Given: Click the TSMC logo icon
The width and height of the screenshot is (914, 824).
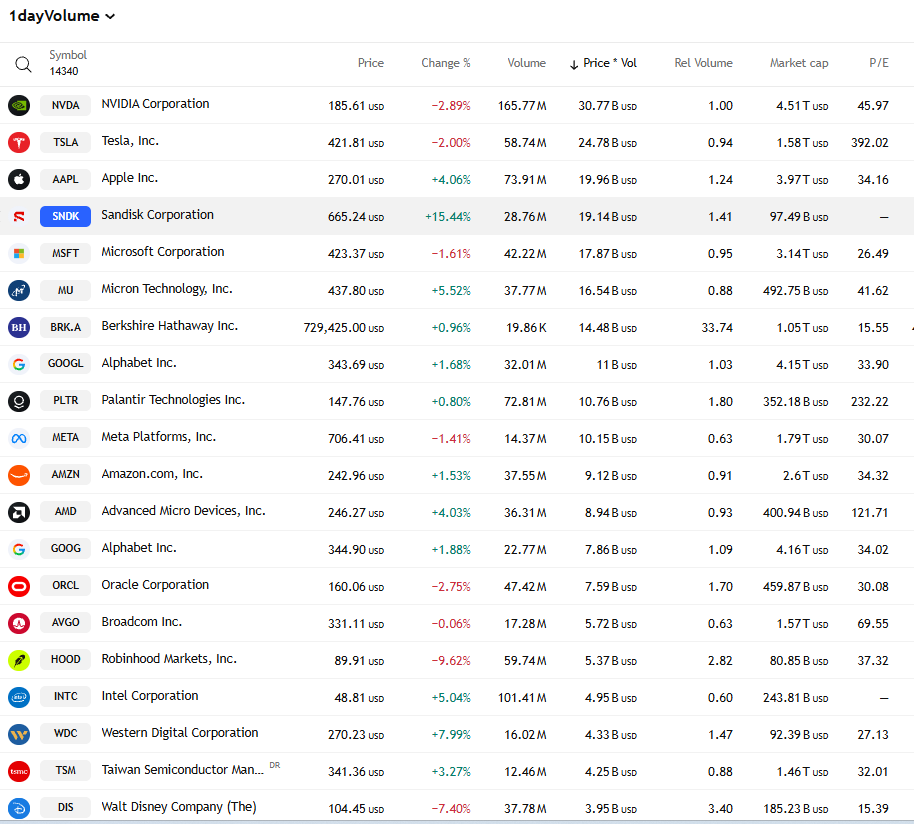Looking at the screenshot, I should point(19,771).
